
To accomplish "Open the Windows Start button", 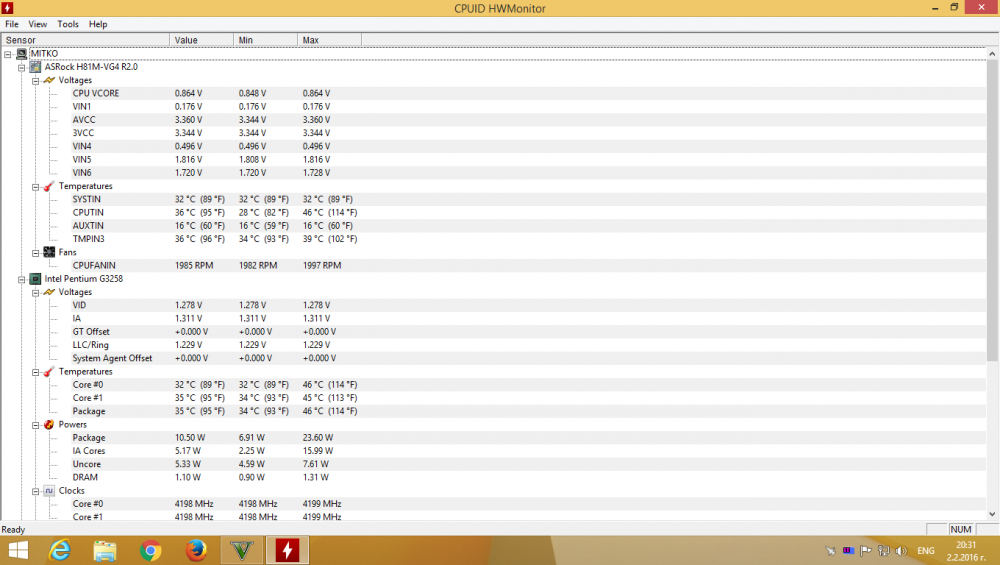I will [18, 550].
